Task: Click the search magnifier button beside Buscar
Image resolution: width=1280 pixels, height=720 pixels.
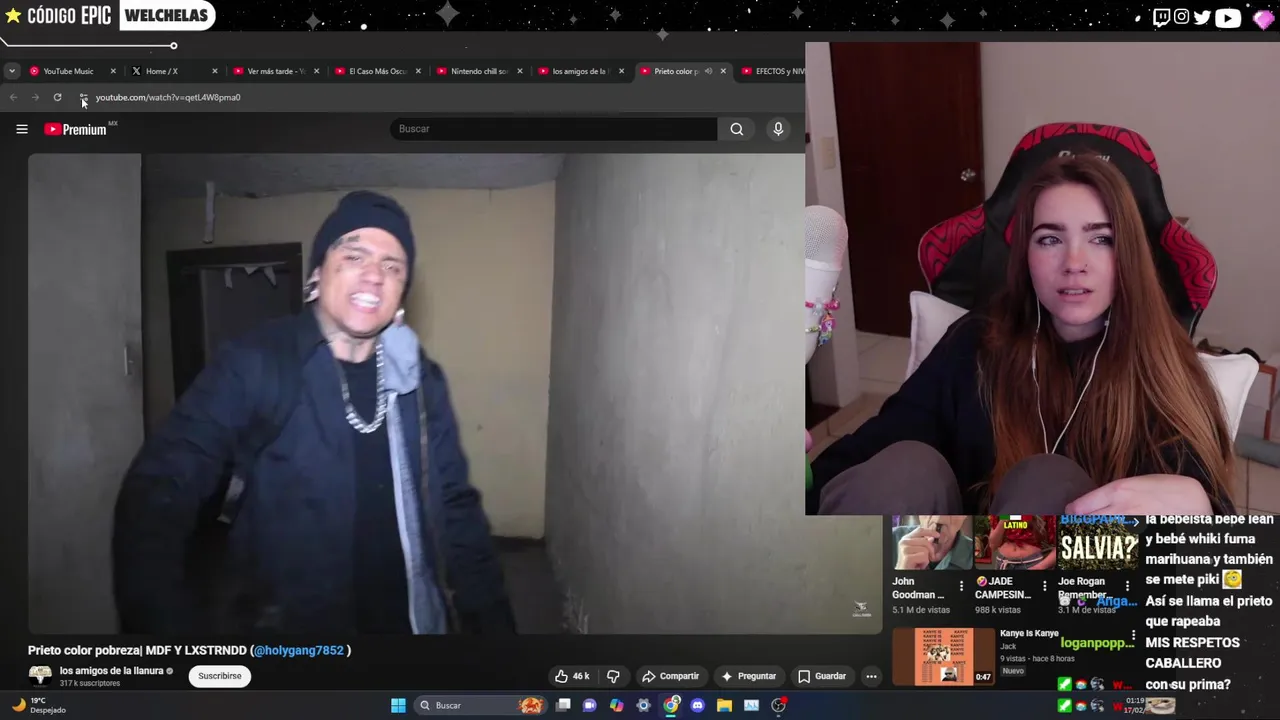Action: pos(737,129)
